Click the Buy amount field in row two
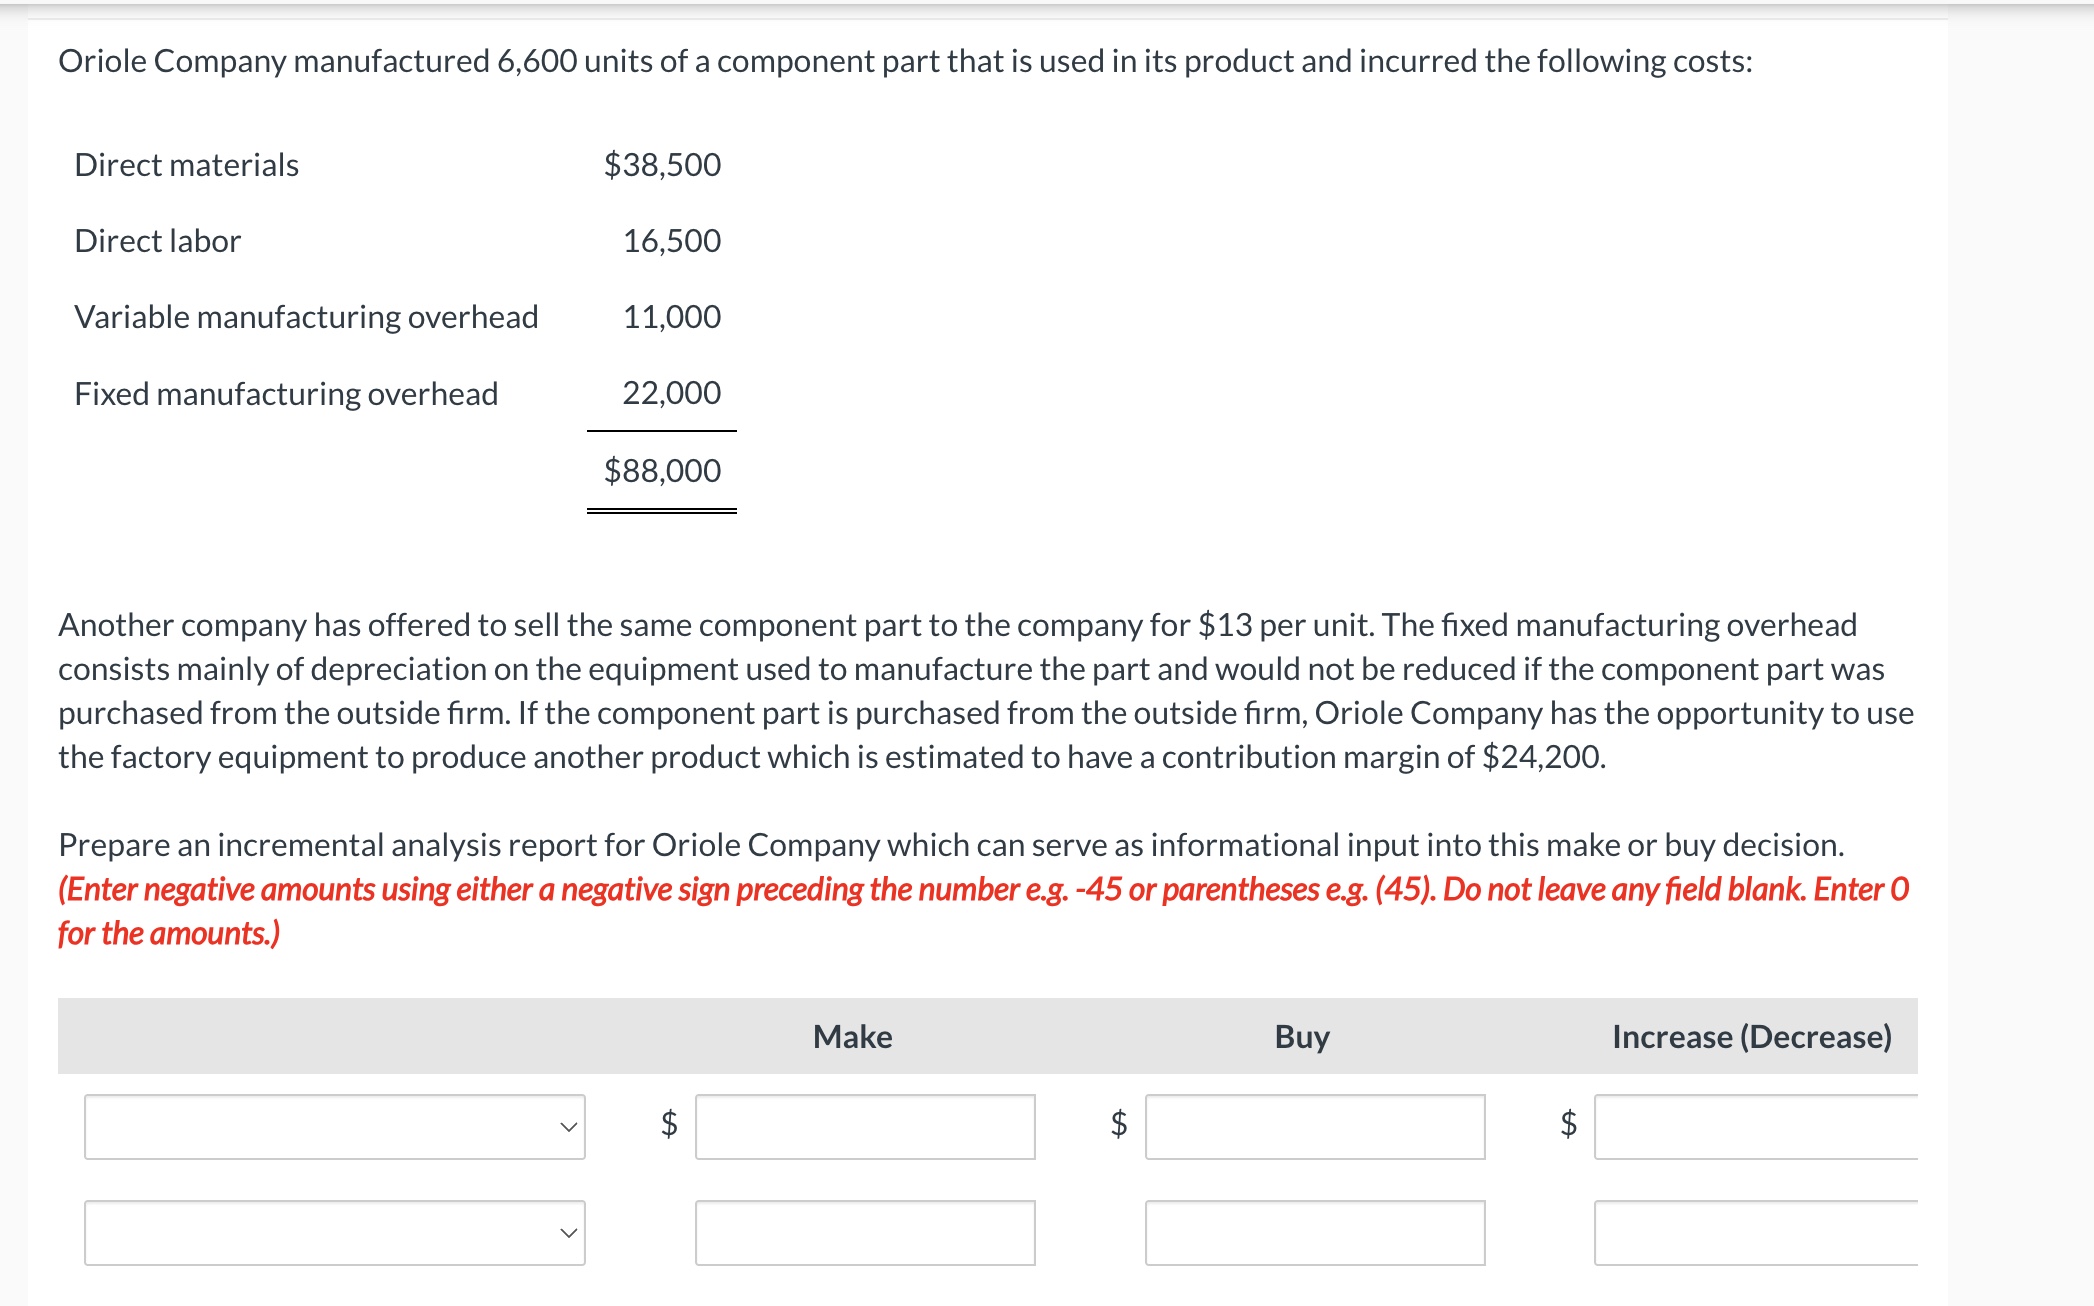Viewport: 2094px width, 1306px height. pyautogui.click(x=1315, y=1233)
